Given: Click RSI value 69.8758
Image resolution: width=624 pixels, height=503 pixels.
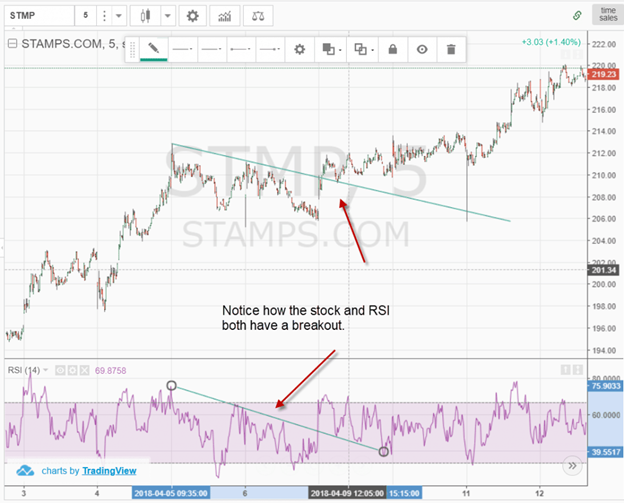Looking at the screenshot, I should click(x=110, y=371).
